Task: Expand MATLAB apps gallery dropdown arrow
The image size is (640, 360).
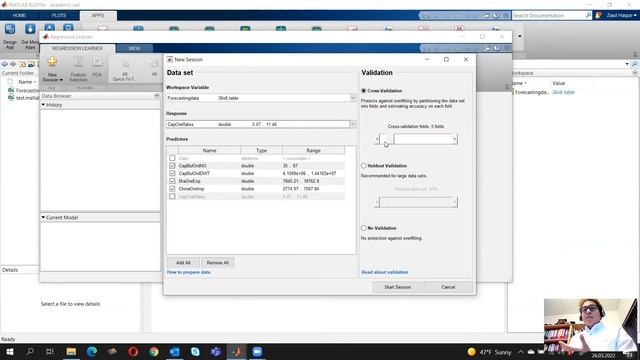Action: point(520,36)
